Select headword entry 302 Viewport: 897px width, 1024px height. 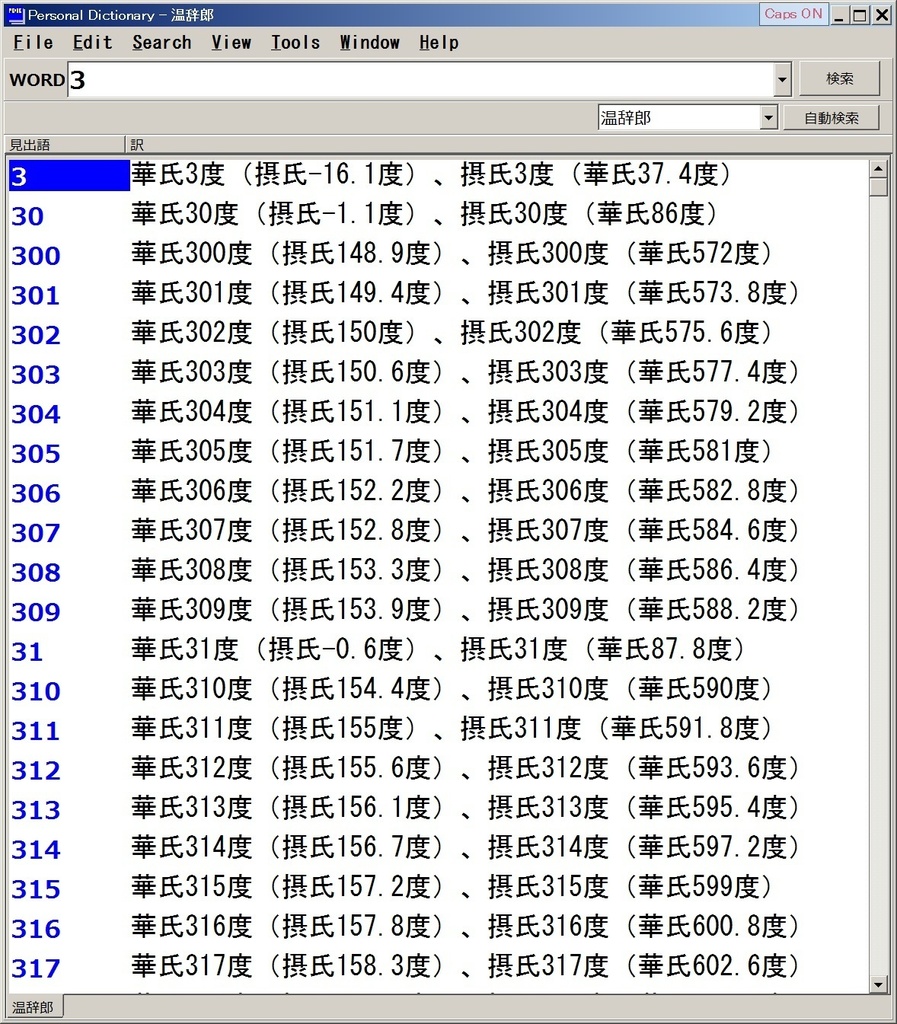click(36, 334)
